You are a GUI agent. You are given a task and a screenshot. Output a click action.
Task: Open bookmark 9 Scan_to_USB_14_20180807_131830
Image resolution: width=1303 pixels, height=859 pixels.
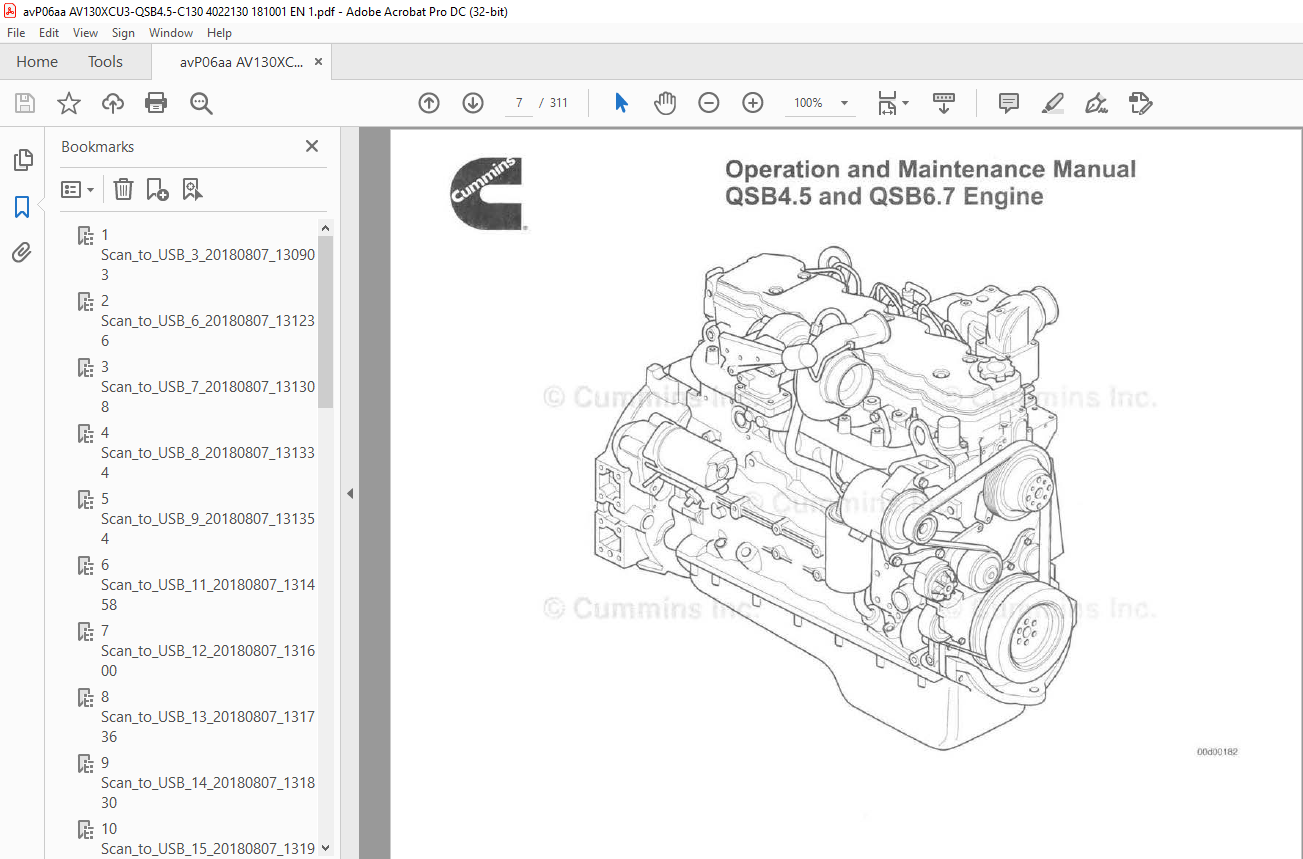tap(207, 782)
